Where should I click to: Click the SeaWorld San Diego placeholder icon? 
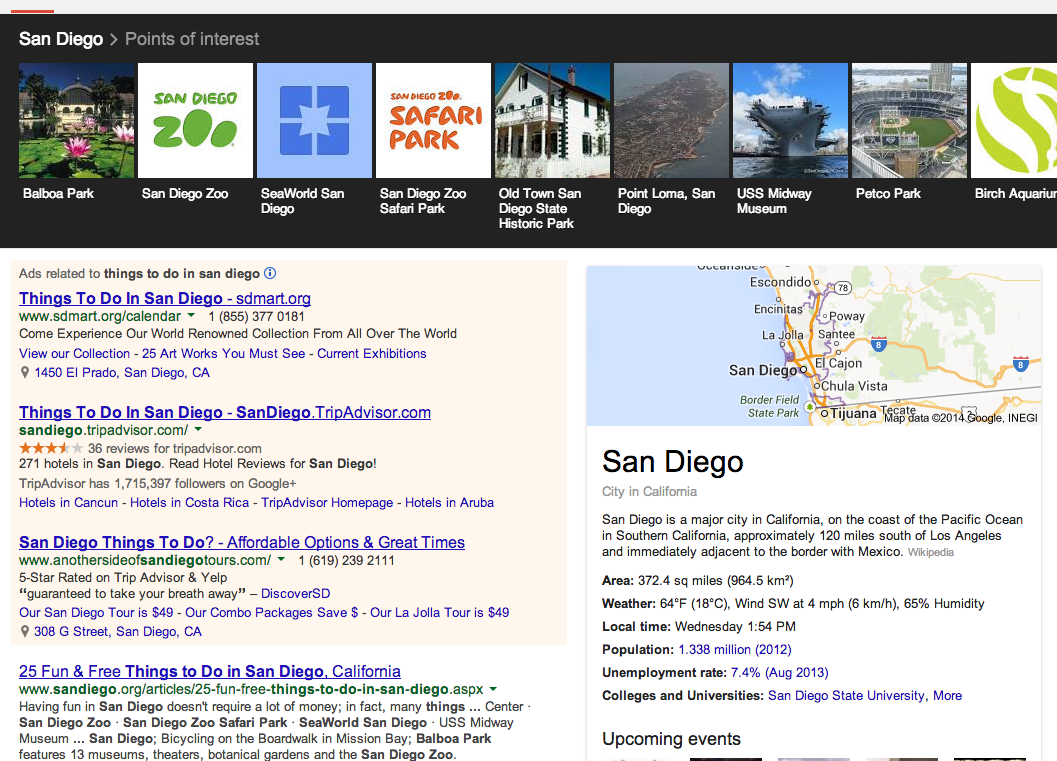pyautogui.click(x=314, y=121)
